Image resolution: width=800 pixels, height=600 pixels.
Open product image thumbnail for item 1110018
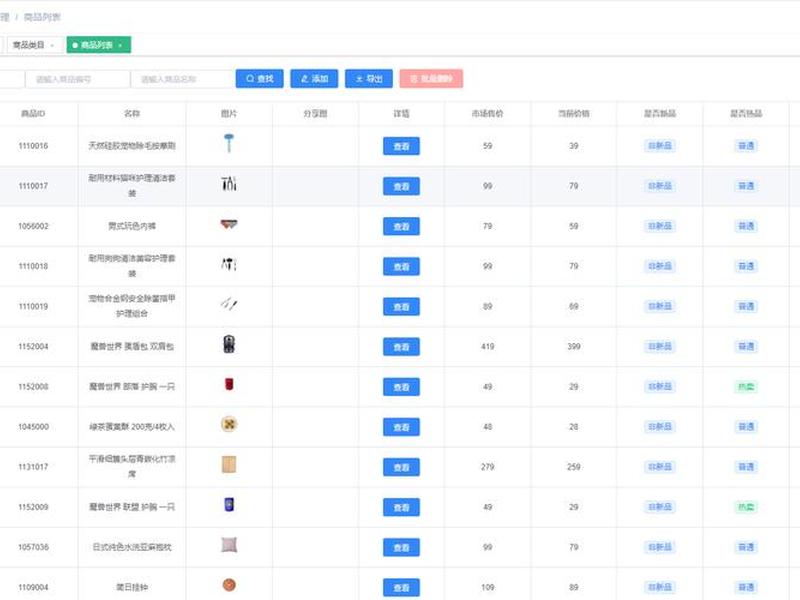[229, 264]
